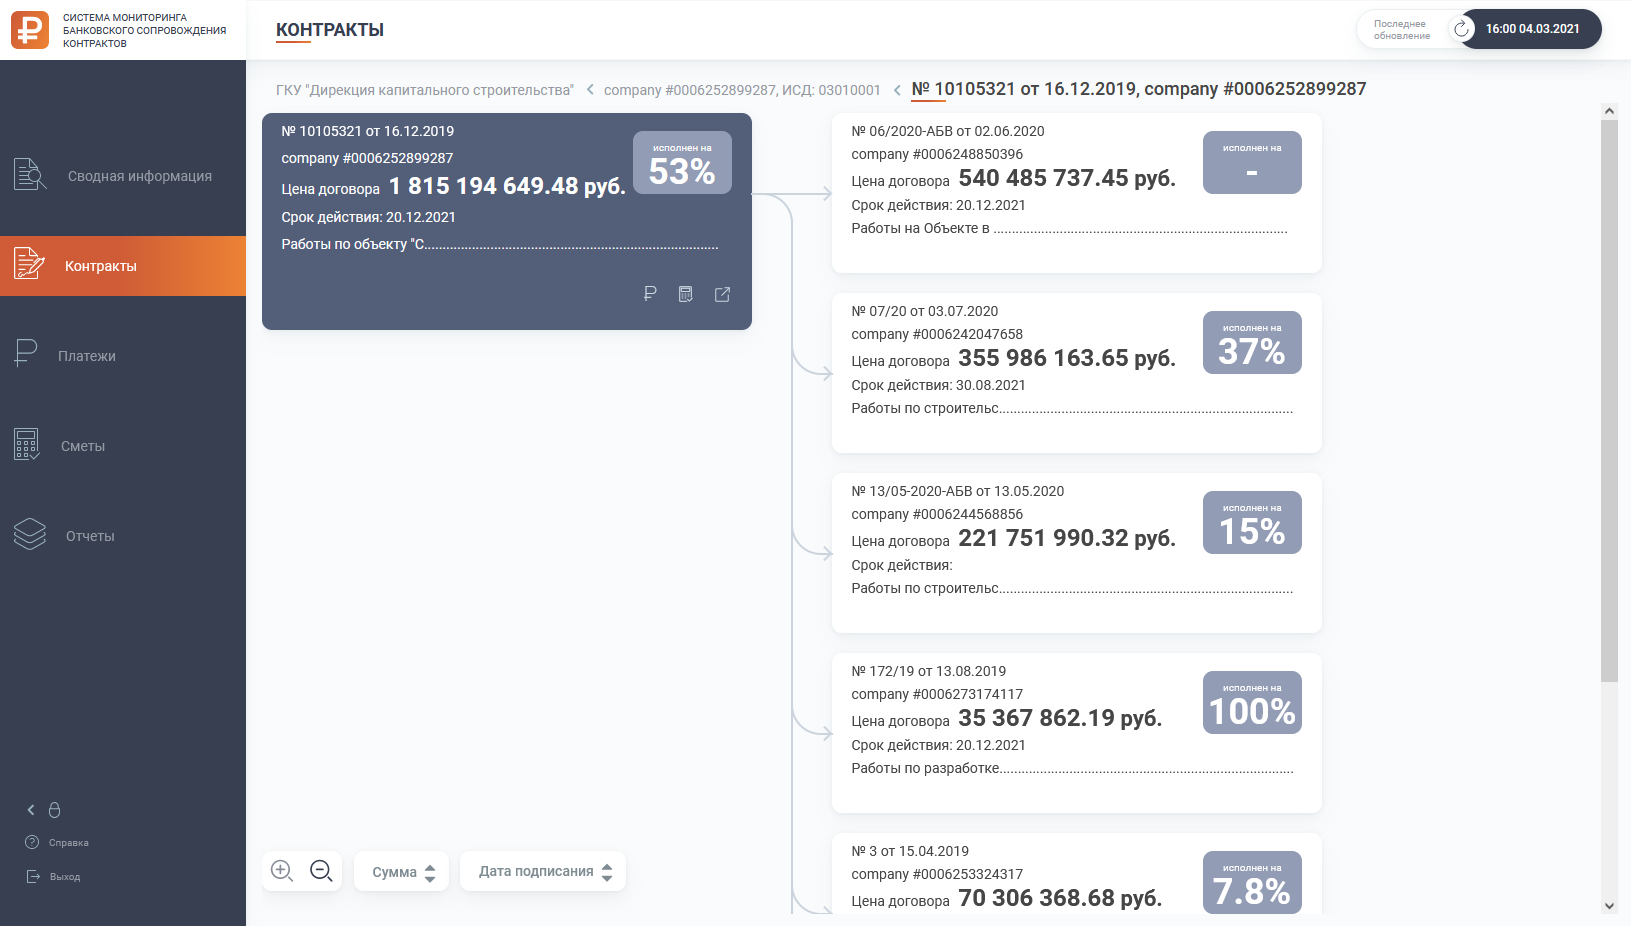The height and width of the screenshot is (926, 1631).
Task: Zoom out with the magnifier minus icon
Action: click(x=321, y=871)
